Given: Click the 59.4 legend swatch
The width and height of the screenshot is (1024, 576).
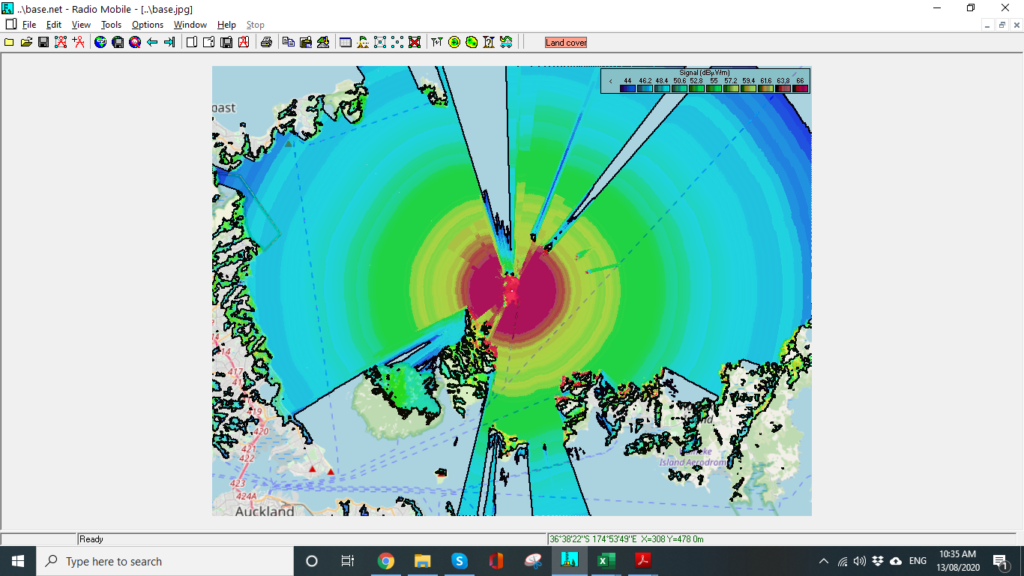Looking at the screenshot, I should [748, 88].
